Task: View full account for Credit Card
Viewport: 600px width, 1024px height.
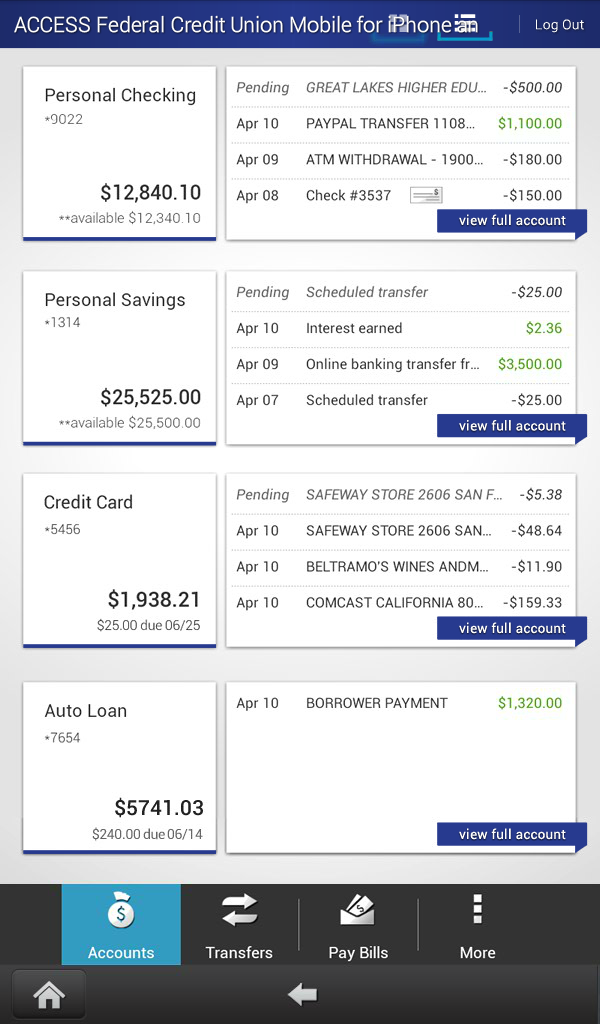Action: click(511, 628)
